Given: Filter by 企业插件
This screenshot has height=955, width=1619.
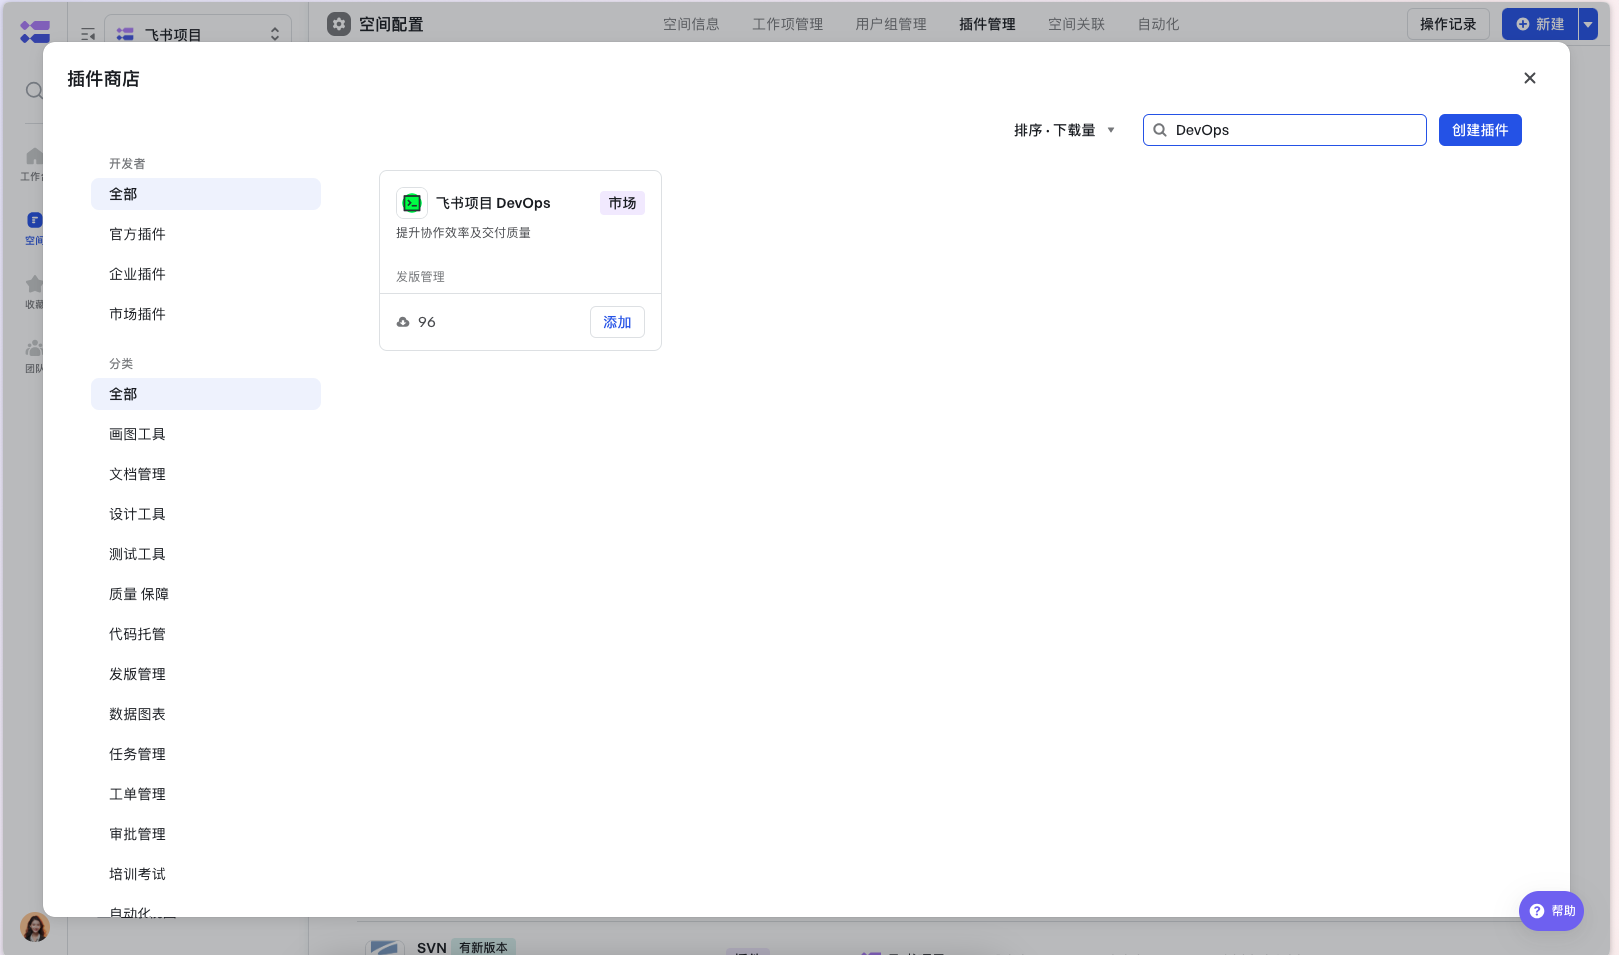Looking at the screenshot, I should point(206,274).
